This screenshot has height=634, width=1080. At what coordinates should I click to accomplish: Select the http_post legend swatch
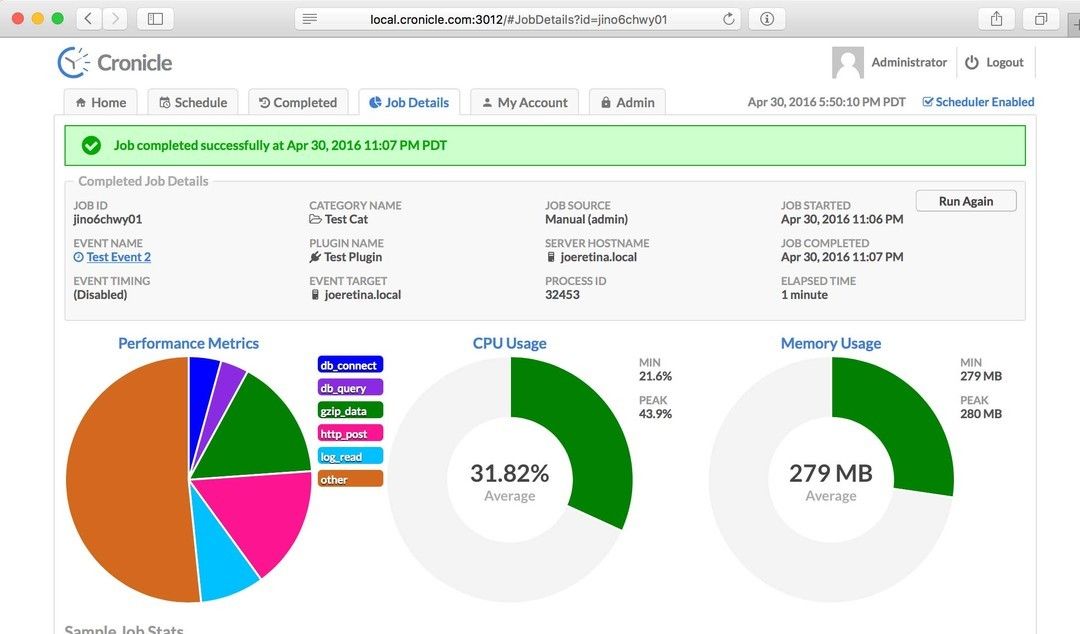point(350,434)
